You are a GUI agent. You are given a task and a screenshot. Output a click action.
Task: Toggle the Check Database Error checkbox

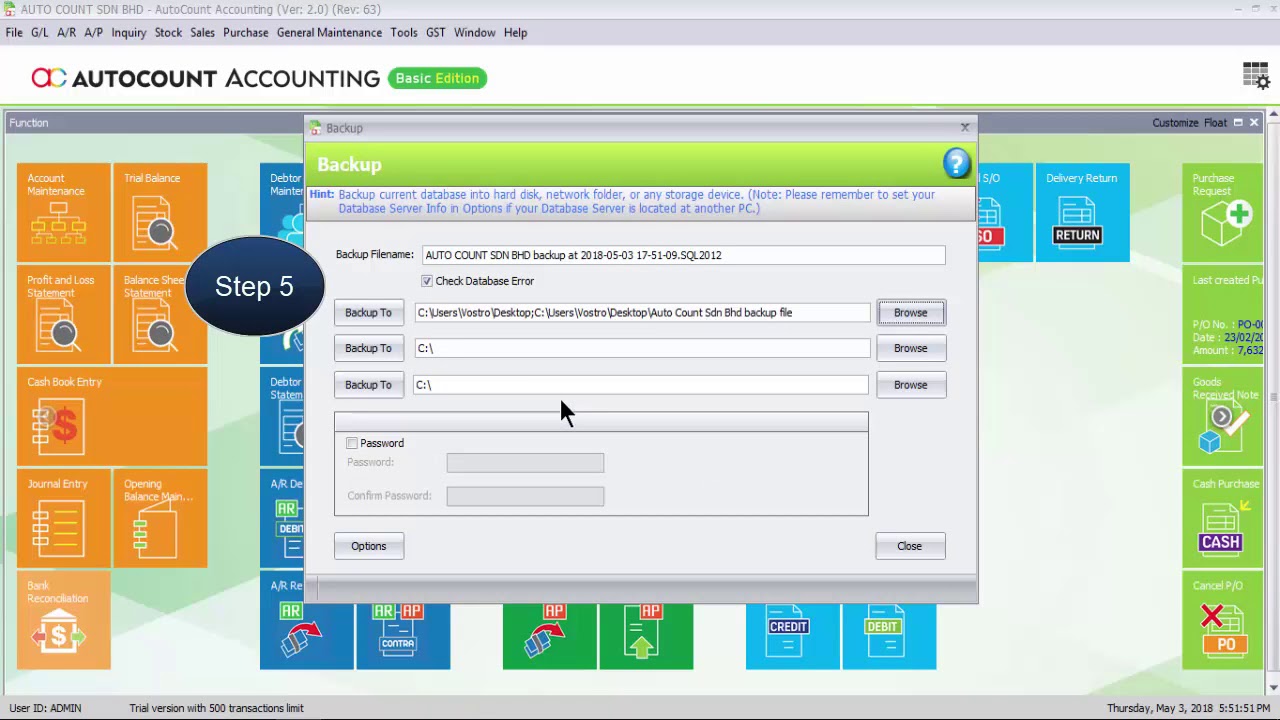pyautogui.click(x=427, y=281)
